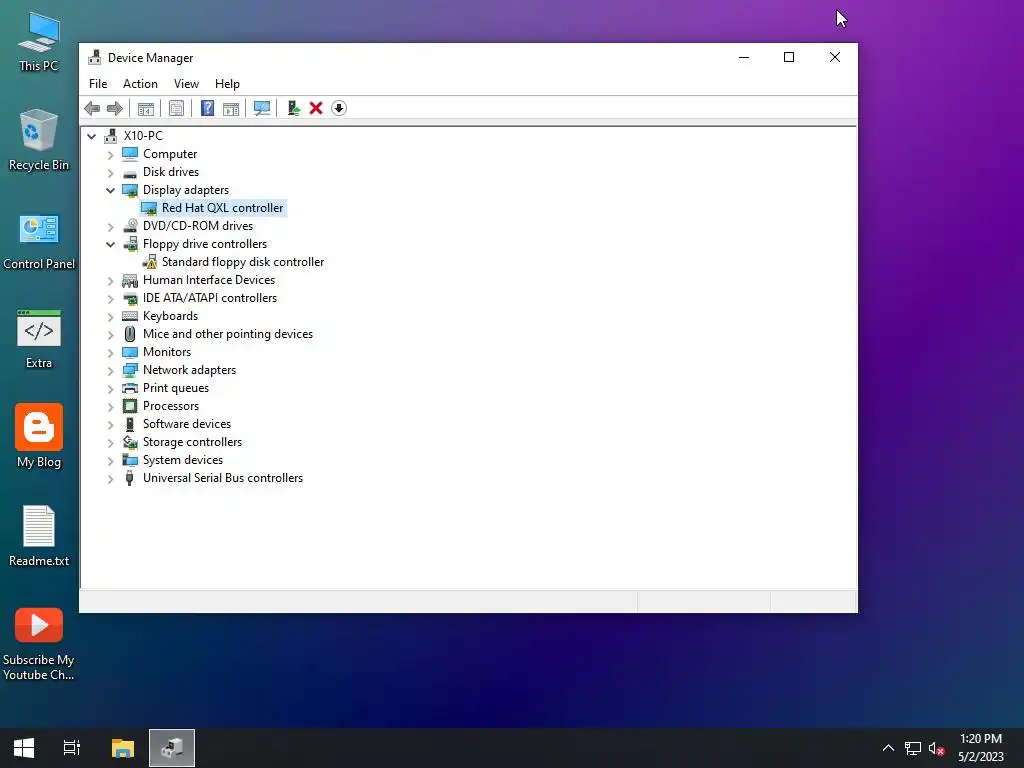
Task: Select Subscribe My Youtube Channel shortcut
Action: (39, 645)
